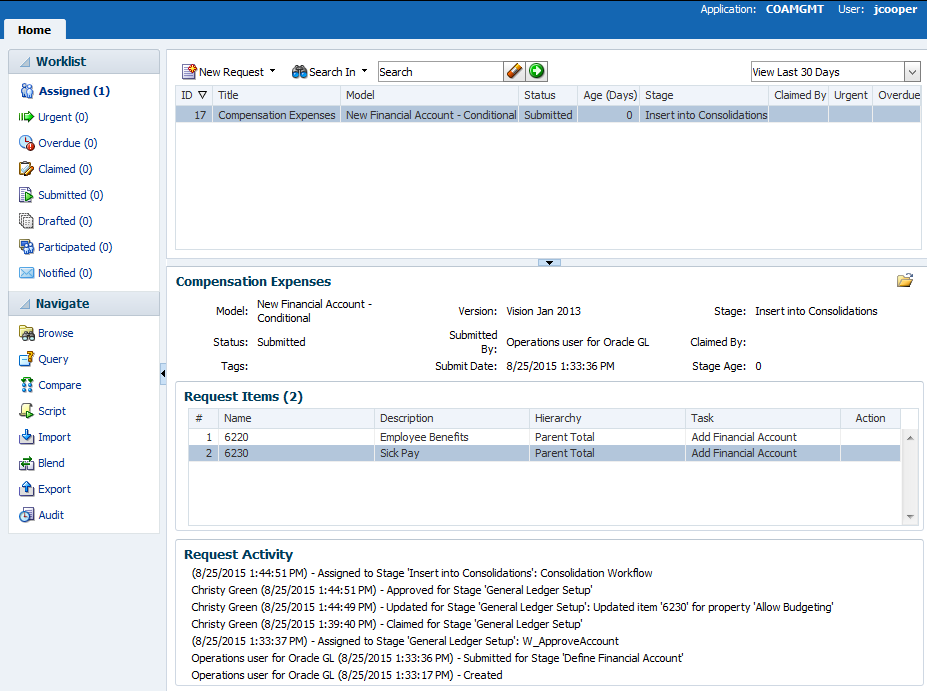Open the Search In dropdown
The height and width of the screenshot is (691, 927).
pyautogui.click(x=364, y=72)
